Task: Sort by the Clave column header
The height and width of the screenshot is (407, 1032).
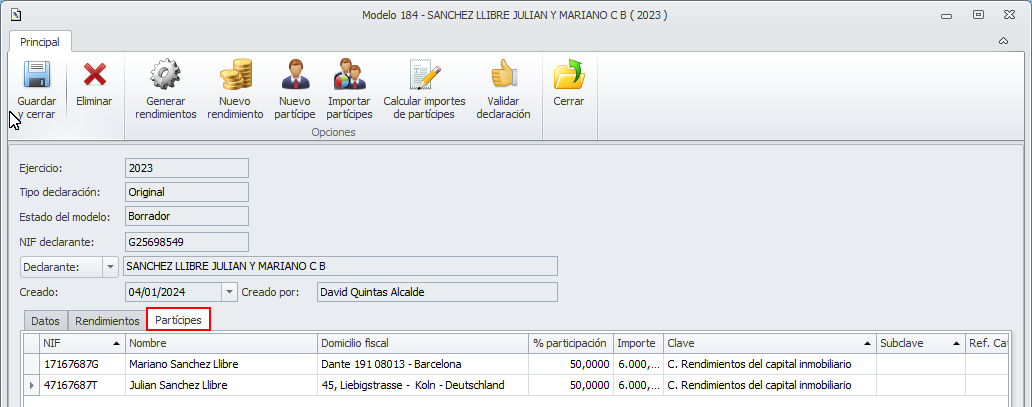Action: [770, 343]
